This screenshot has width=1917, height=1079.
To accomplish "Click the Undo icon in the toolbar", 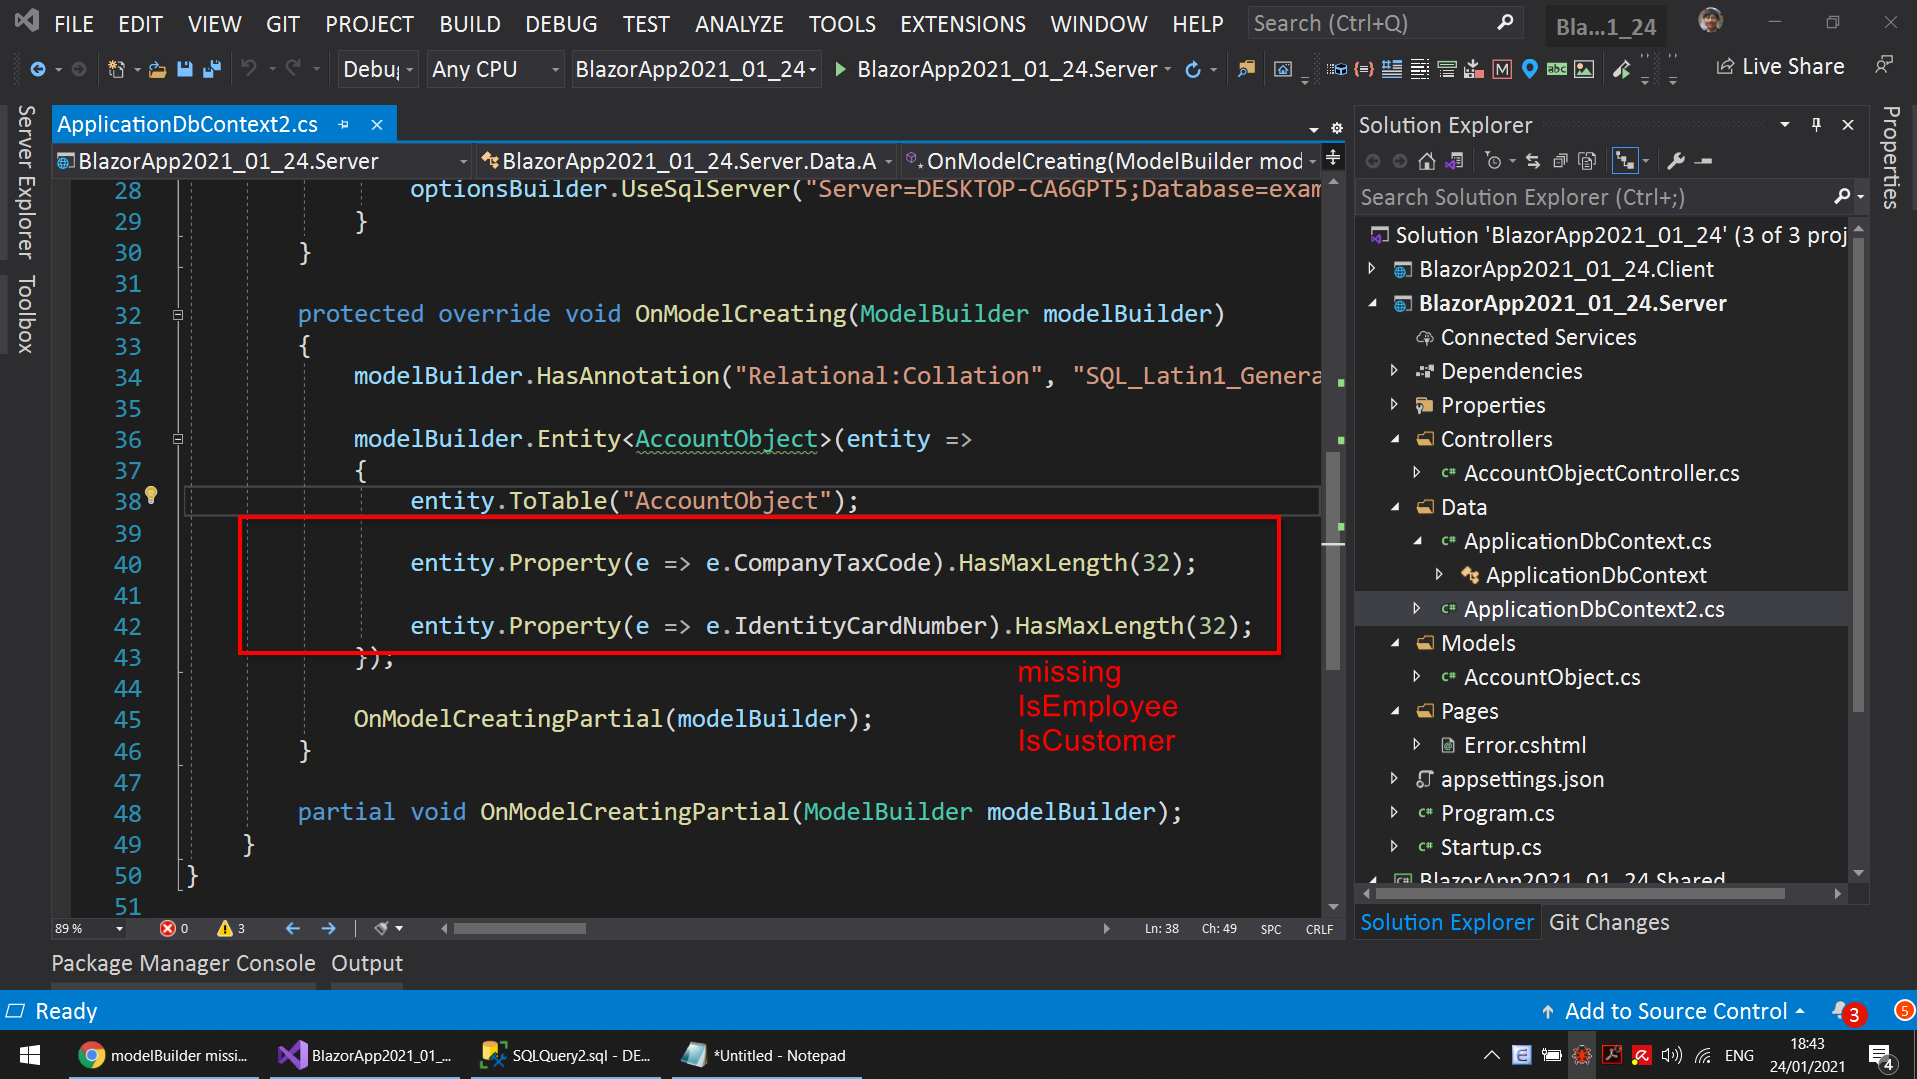I will [250, 68].
